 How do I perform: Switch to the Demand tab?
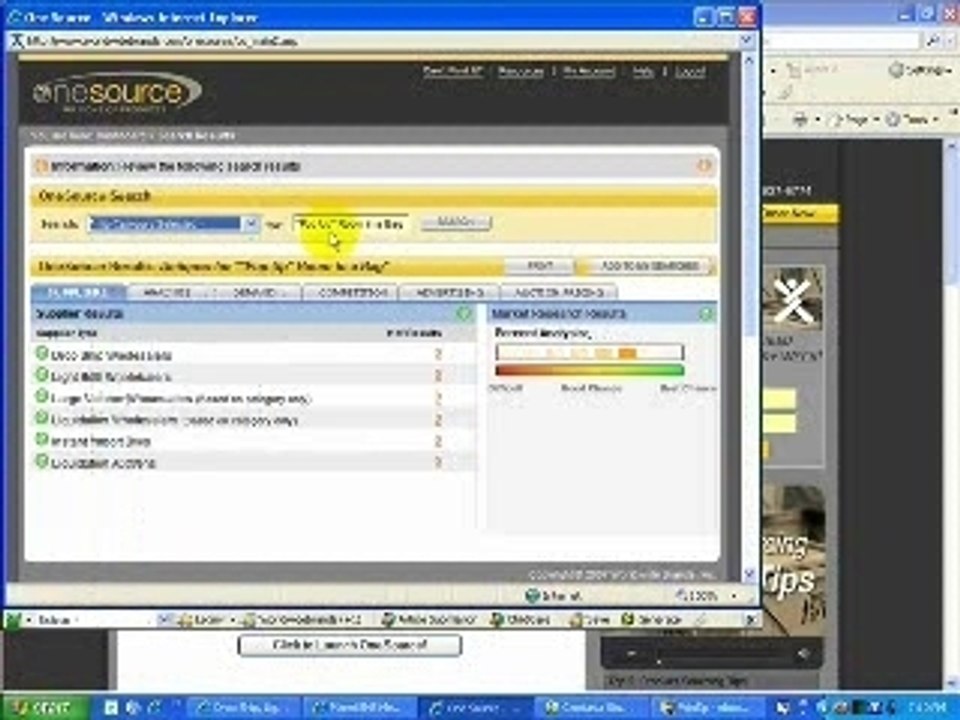click(x=257, y=292)
